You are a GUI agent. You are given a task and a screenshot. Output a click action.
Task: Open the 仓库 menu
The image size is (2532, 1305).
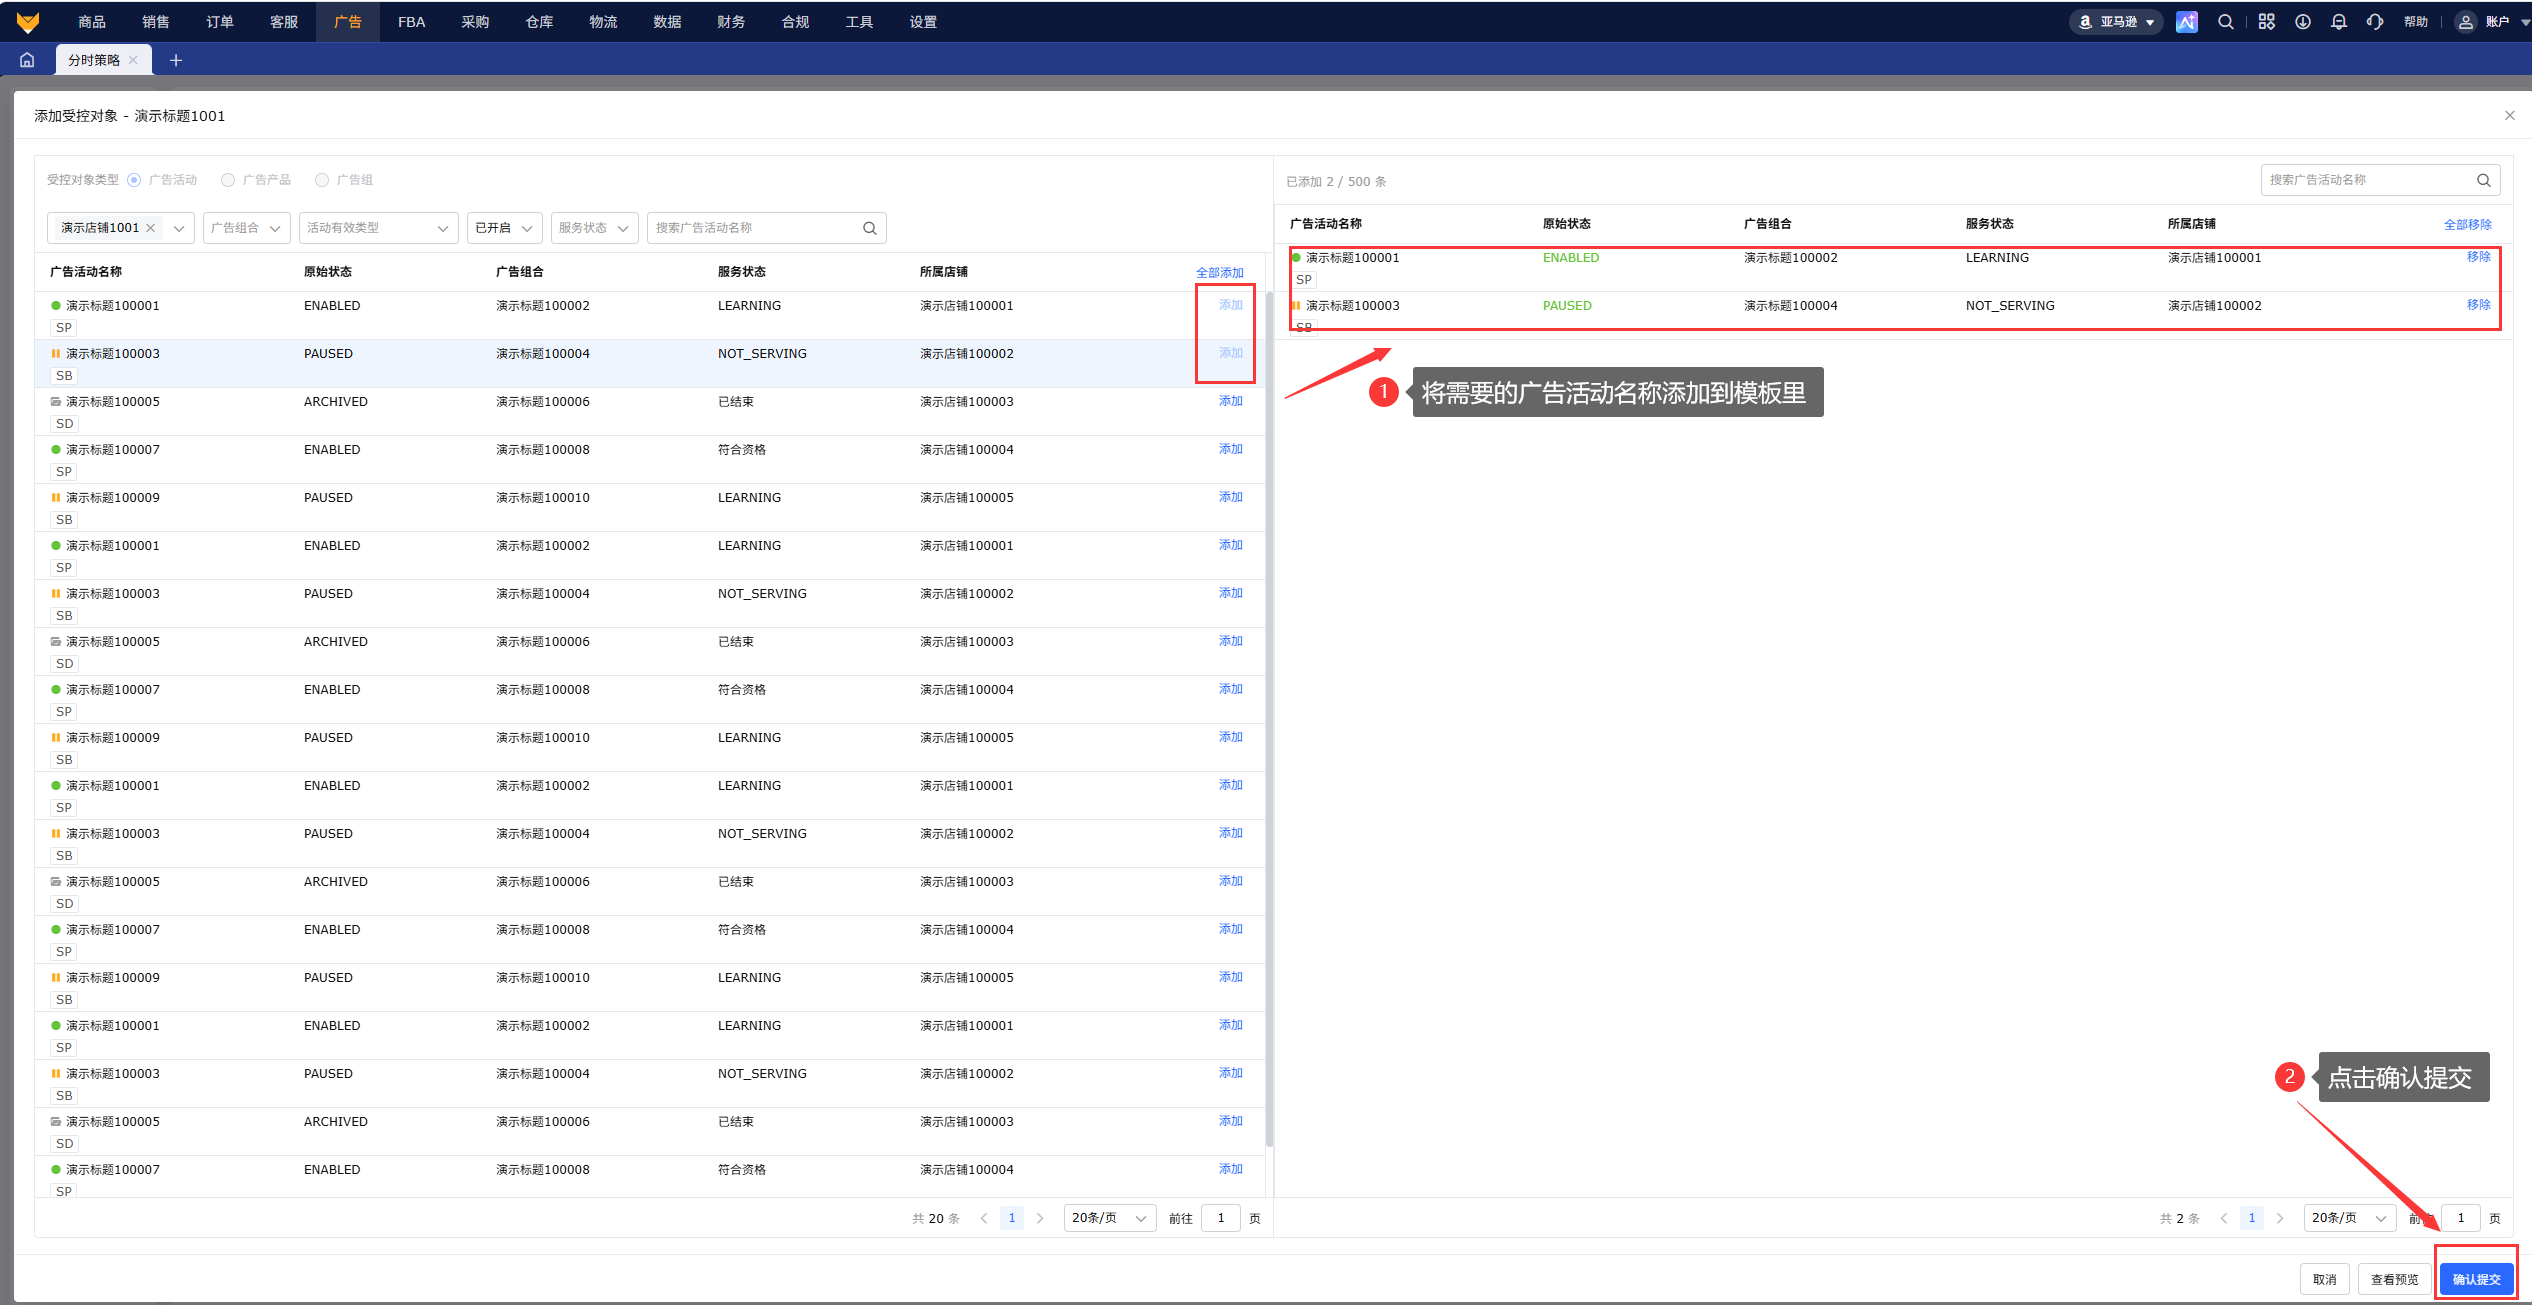pyautogui.click(x=540, y=21)
